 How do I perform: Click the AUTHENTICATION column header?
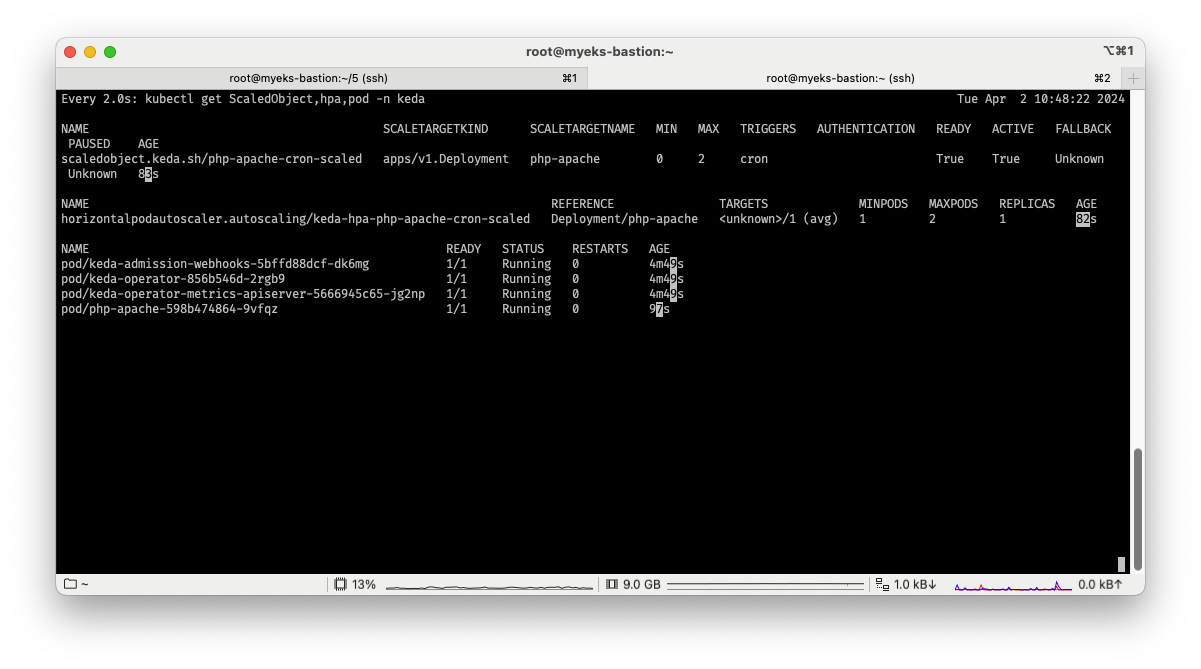[866, 129]
